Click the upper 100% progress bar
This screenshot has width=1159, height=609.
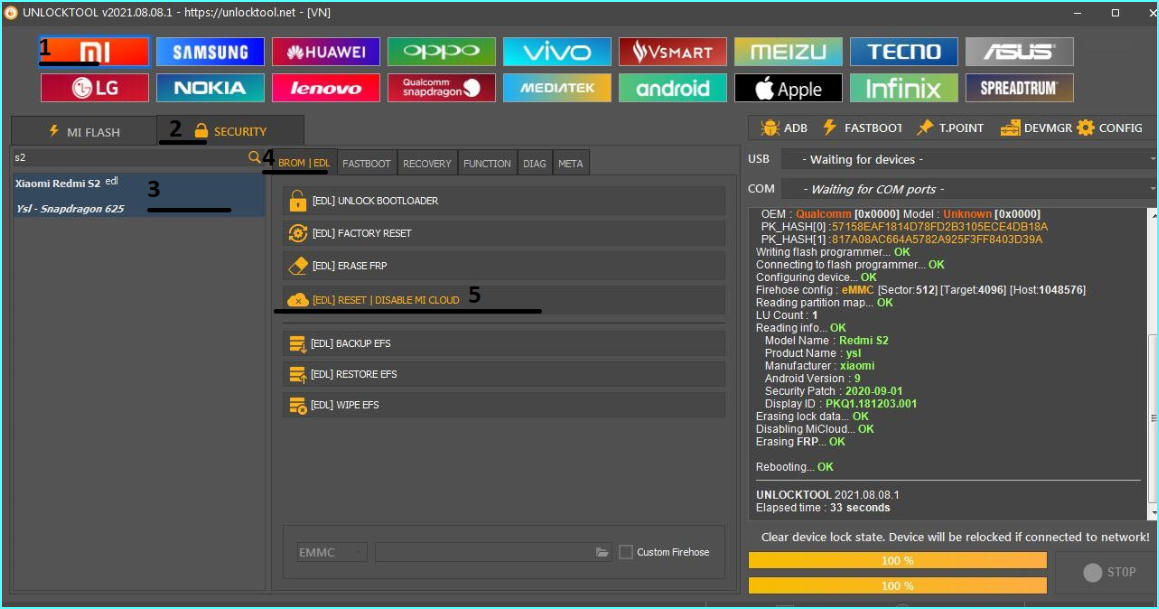897,561
